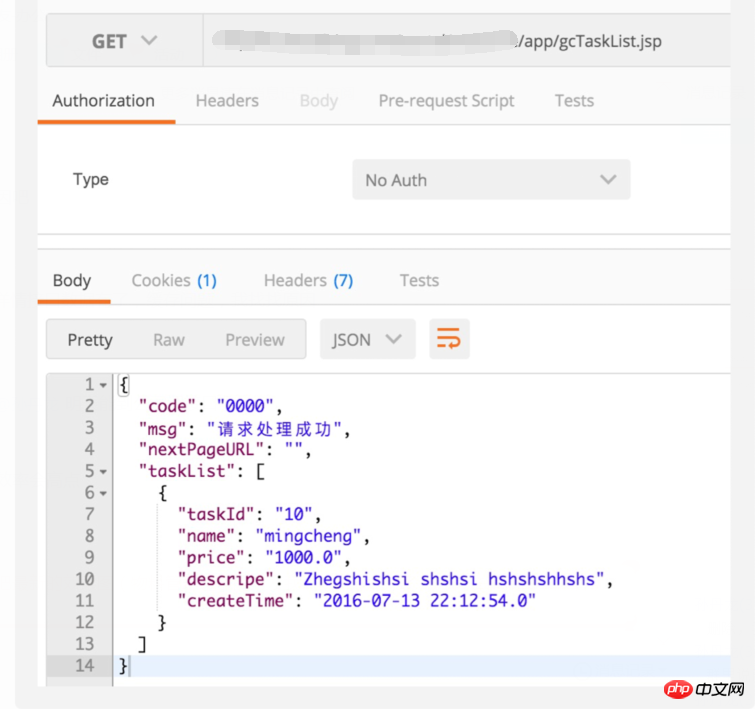Open the Cookies (1) tab
Viewport: 755px width, 709px height.
click(x=174, y=281)
